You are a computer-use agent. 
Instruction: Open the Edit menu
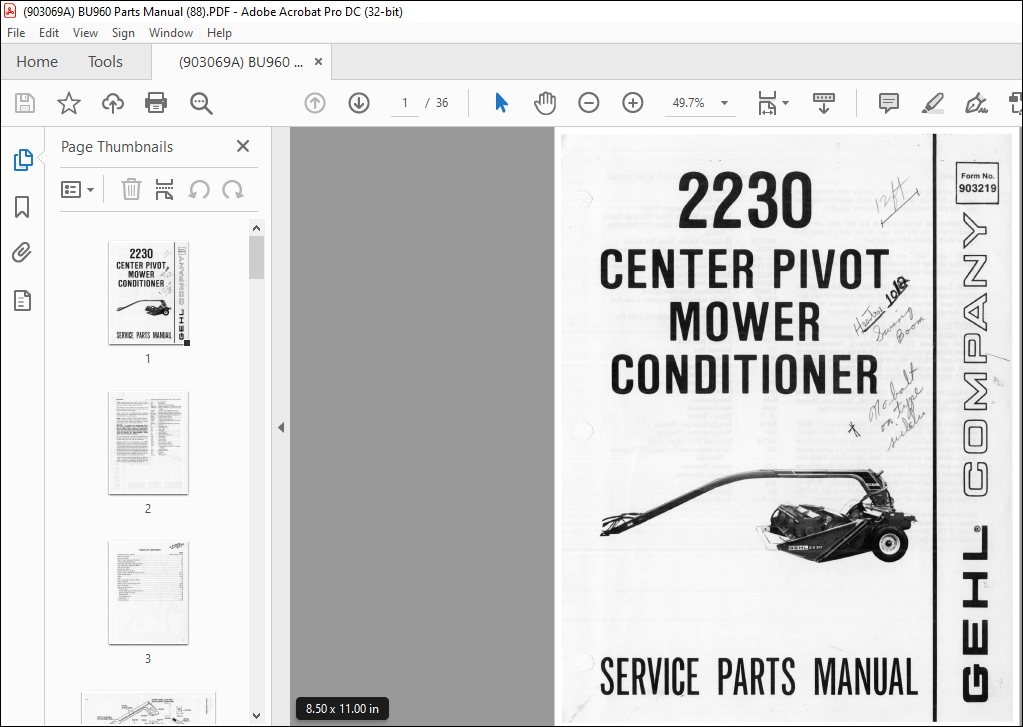pyautogui.click(x=49, y=33)
